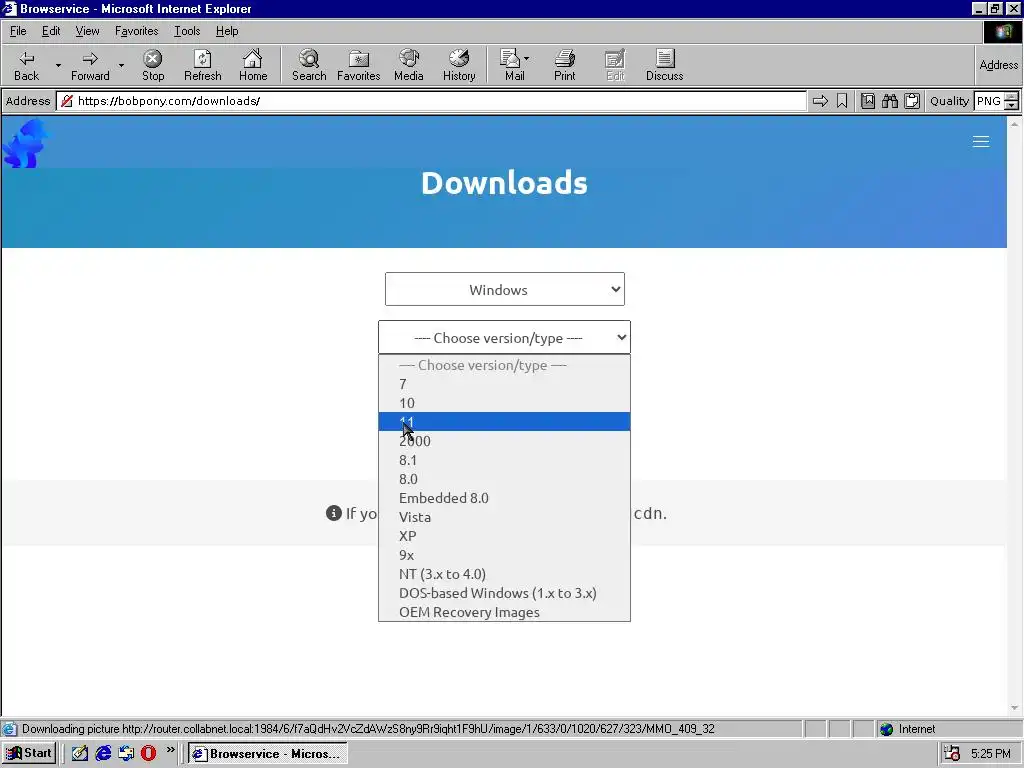Viewport: 1024px width, 768px height.
Task: Open the Mail button dropdown arrow
Action: pyautogui.click(x=526, y=58)
